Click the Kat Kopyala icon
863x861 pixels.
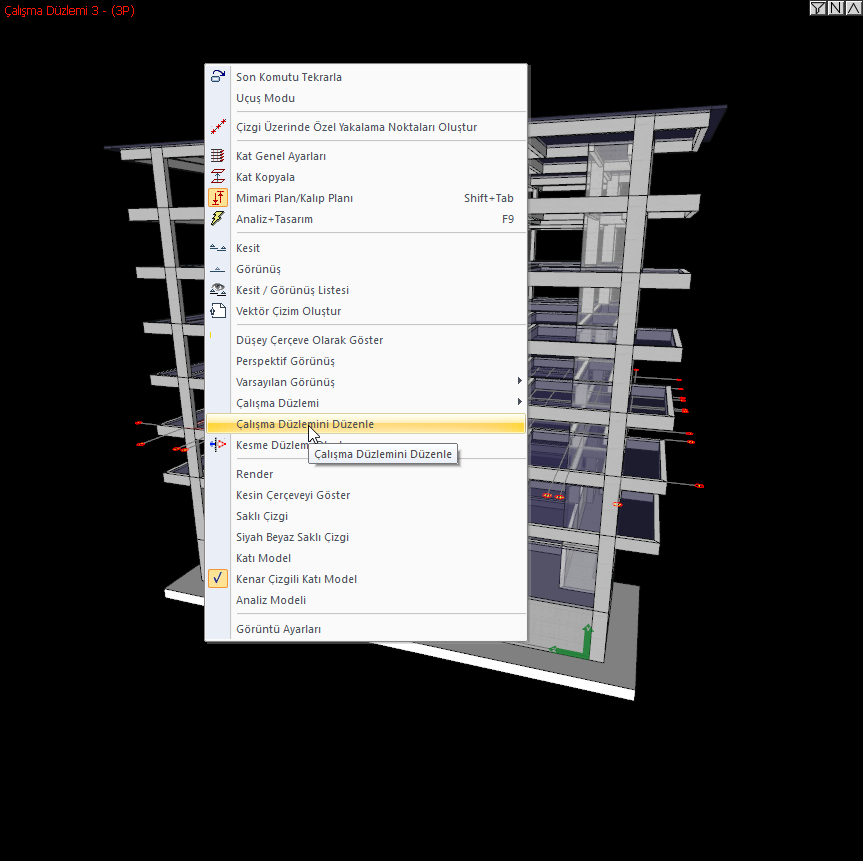tap(218, 177)
